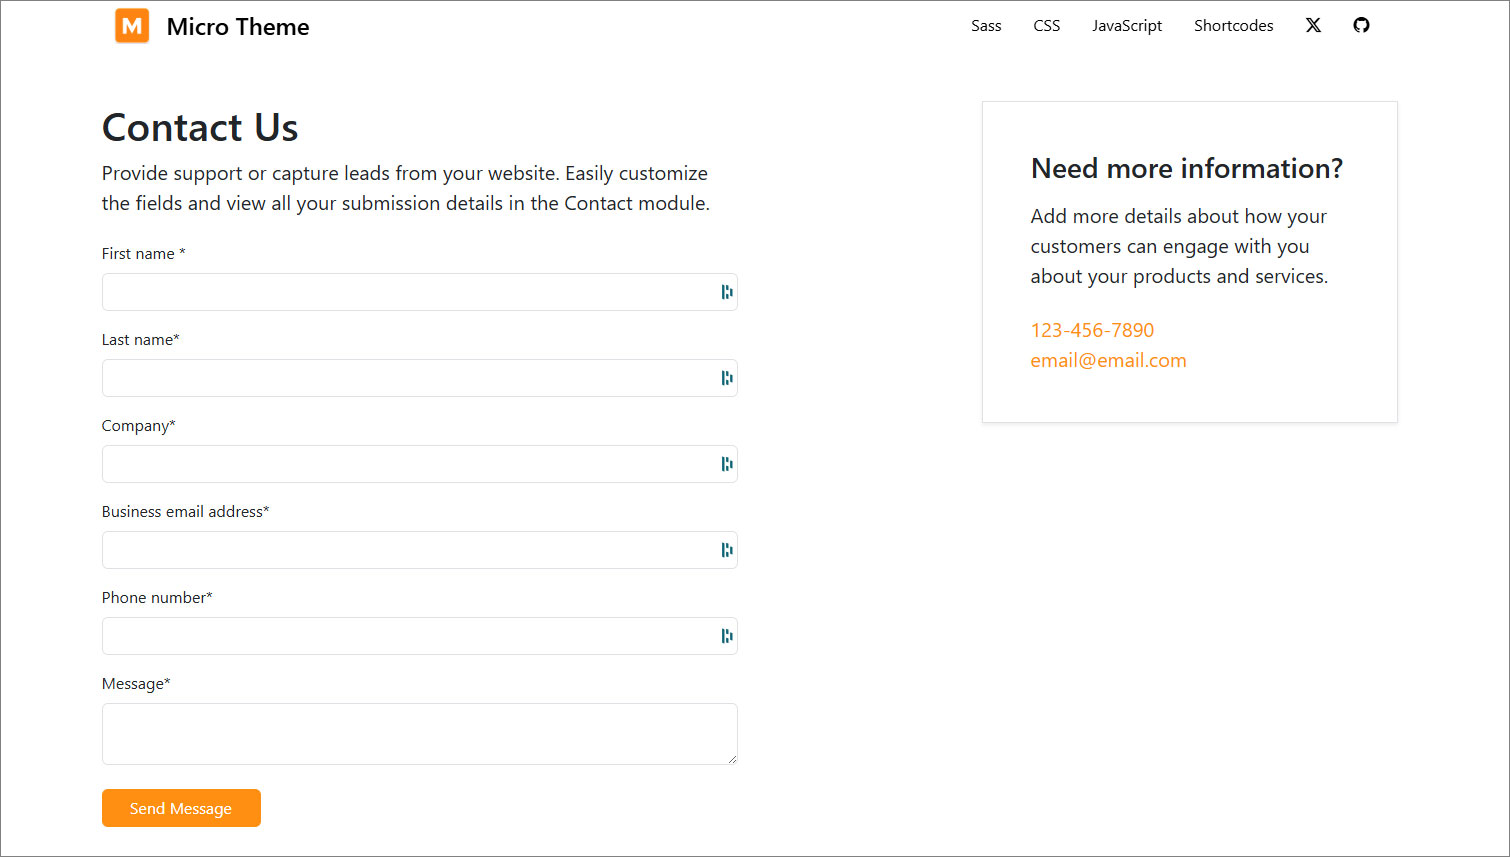The height and width of the screenshot is (857, 1510).
Task: Grab the Message textarea resize handle
Action: coord(732,759)
